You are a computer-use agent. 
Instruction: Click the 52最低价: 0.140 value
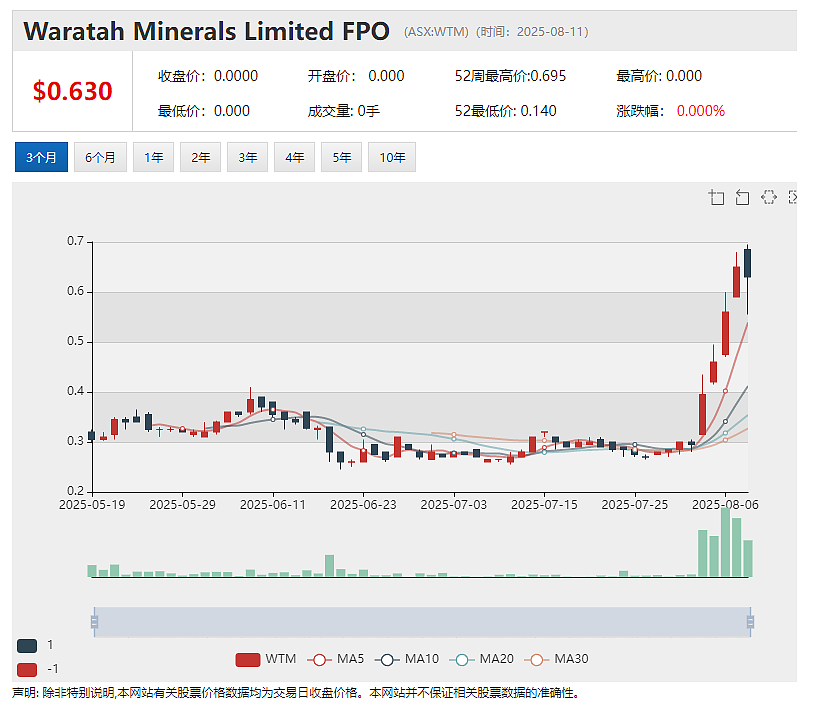point(505,111)
